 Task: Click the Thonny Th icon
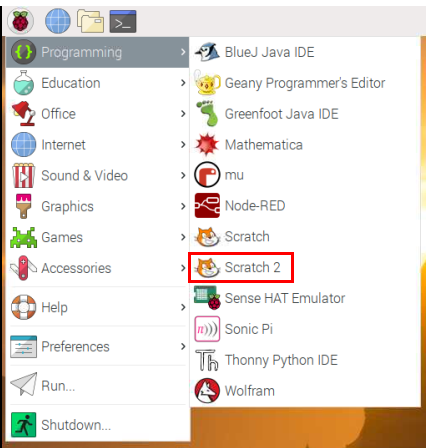[207, 360]
